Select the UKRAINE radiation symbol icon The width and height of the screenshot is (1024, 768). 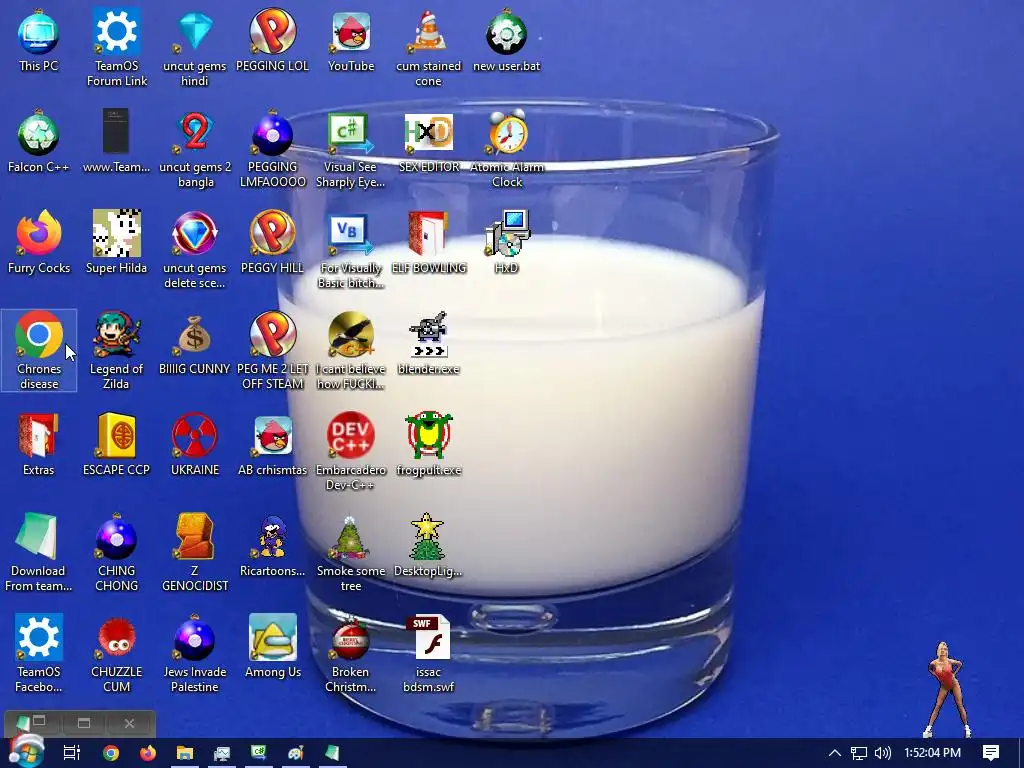click(x=195, y=445)
